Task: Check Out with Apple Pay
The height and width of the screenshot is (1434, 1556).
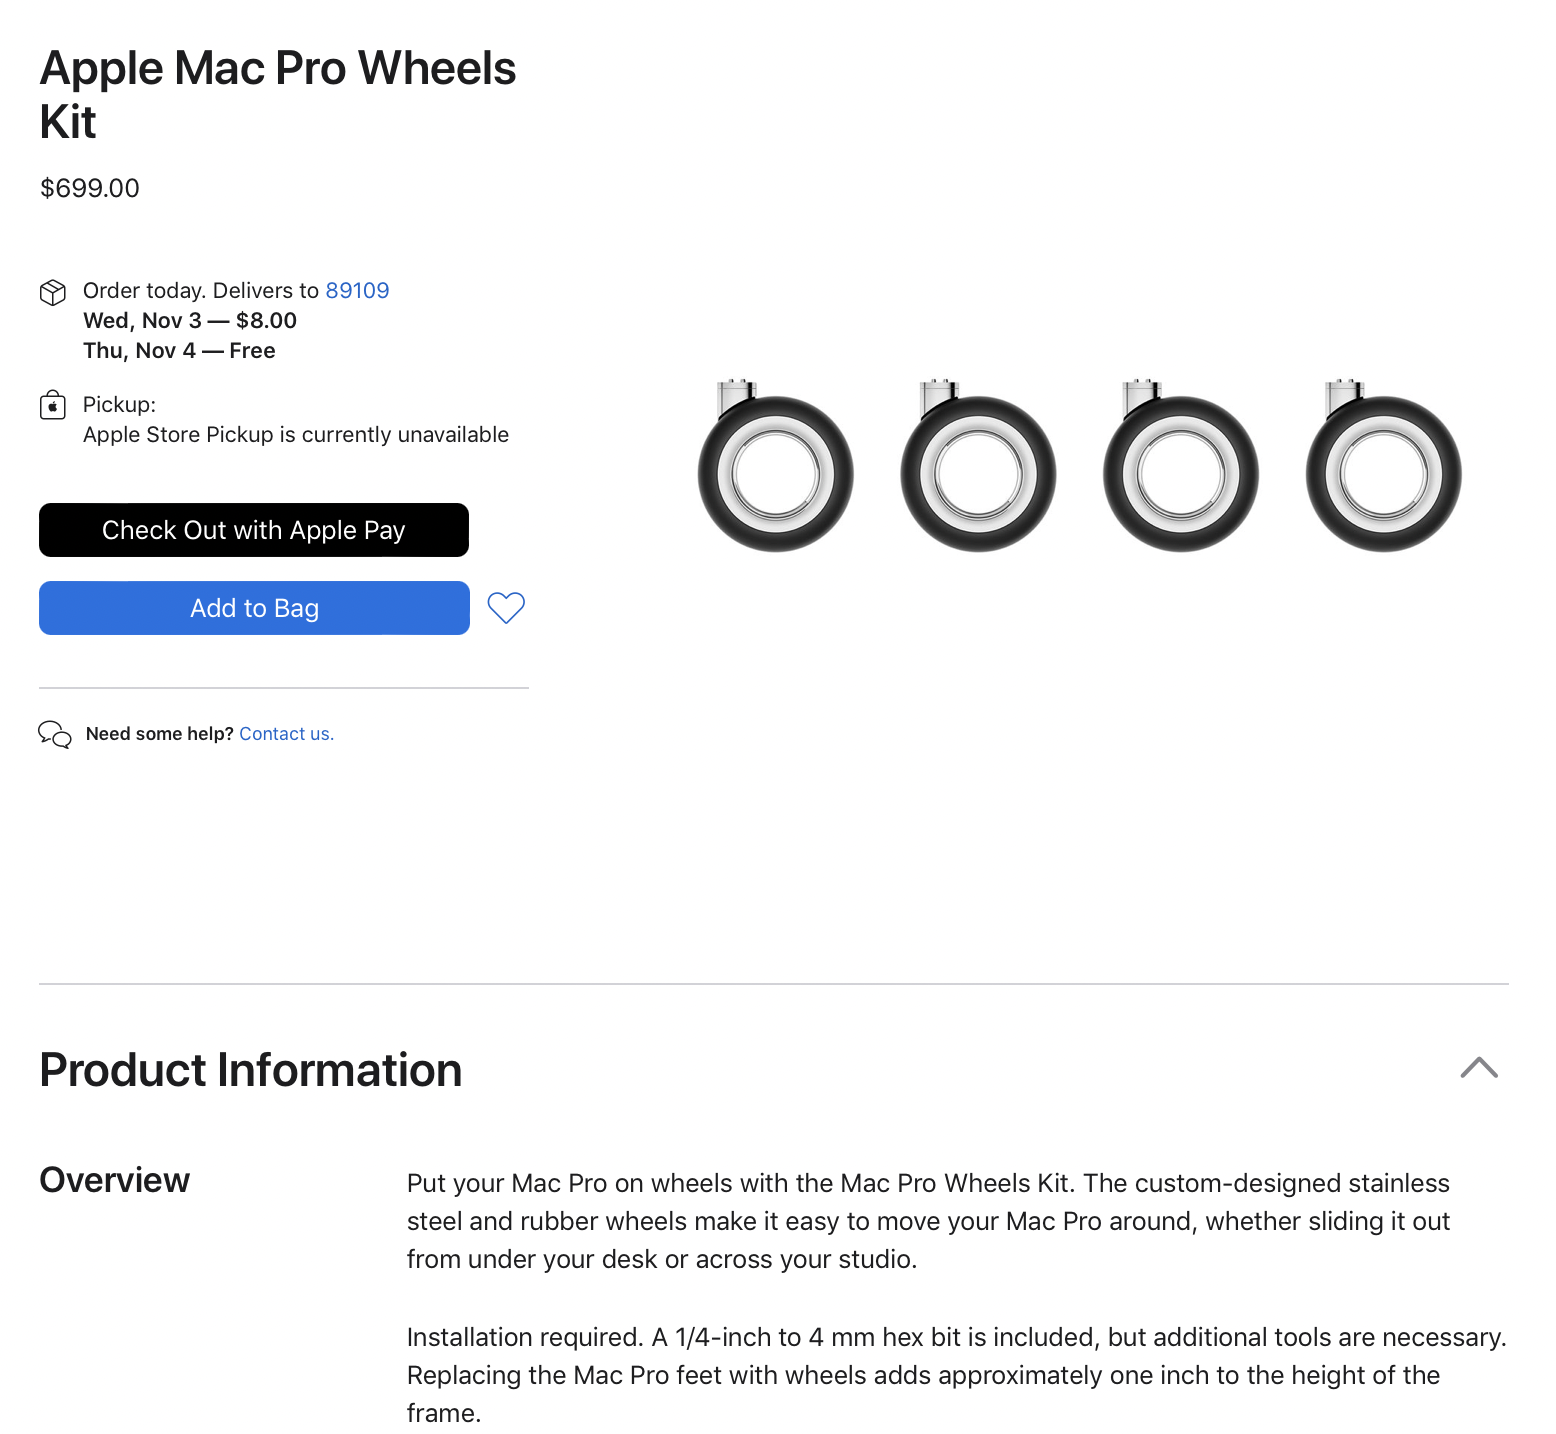Action: tap(254, 530)
